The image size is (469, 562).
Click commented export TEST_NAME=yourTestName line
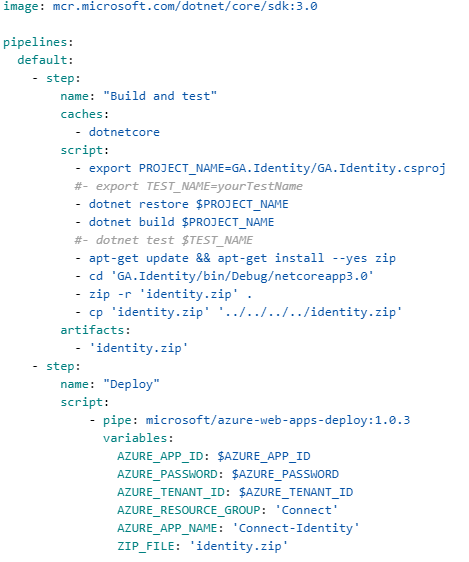click(188, 186)
